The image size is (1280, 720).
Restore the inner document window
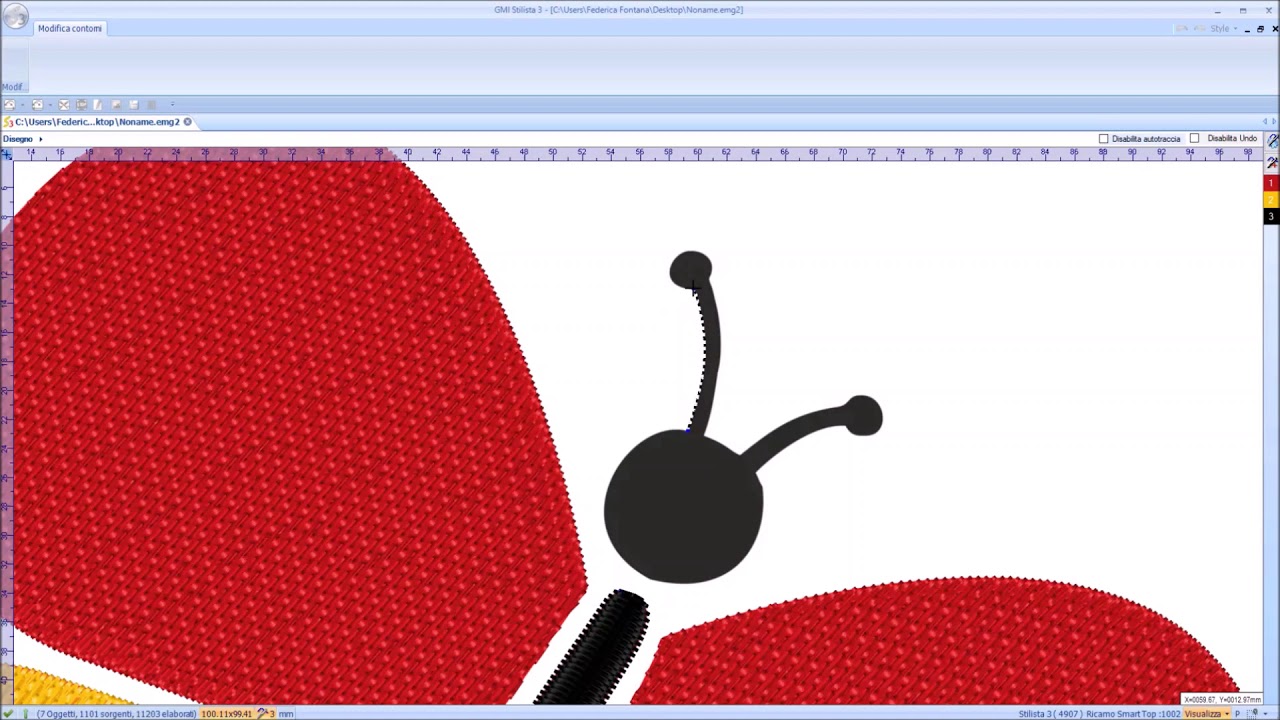coord(1260,29)
